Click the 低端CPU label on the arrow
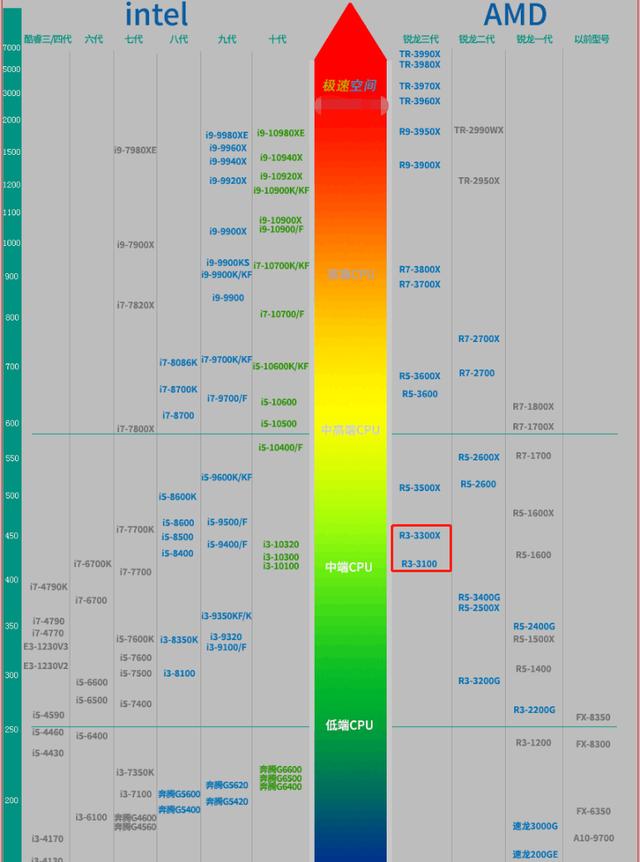Image resolution: width=640 pixels, height=862 pixels. 349,724
